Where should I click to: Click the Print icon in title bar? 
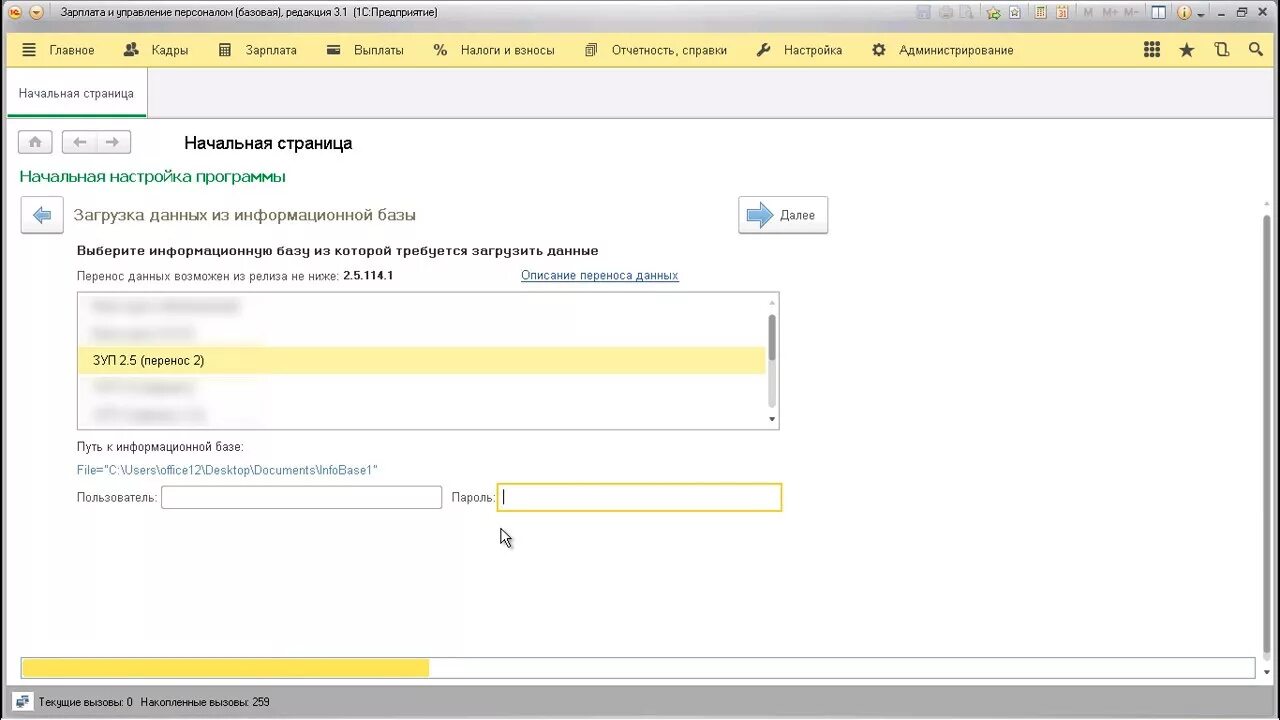(945, 13)
